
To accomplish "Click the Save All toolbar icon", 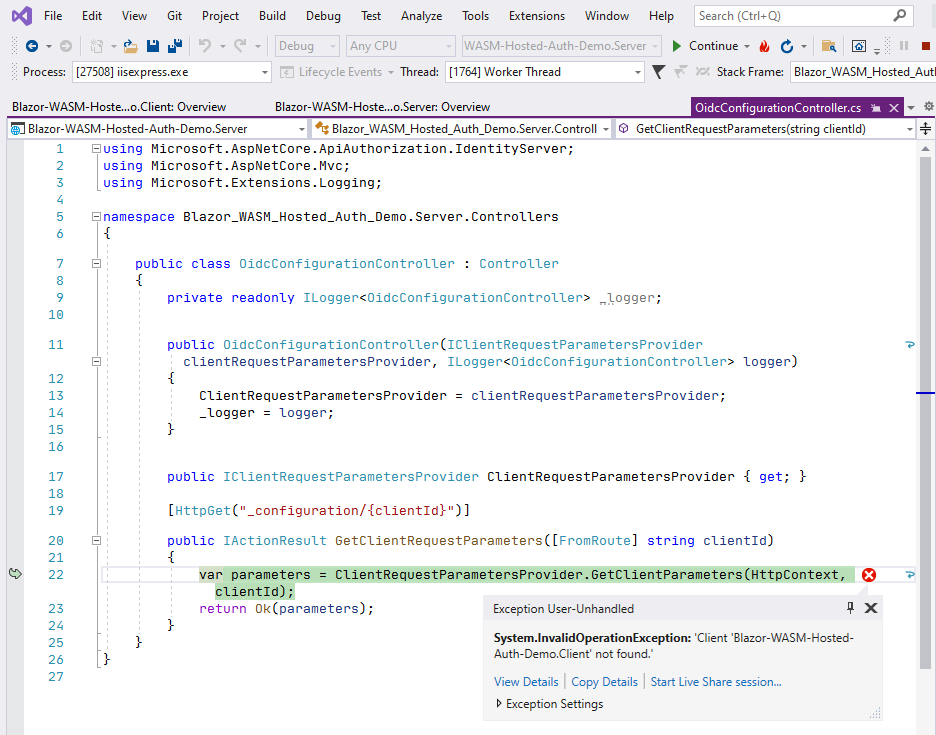I will pyautogui.click(x=173, y=45).
